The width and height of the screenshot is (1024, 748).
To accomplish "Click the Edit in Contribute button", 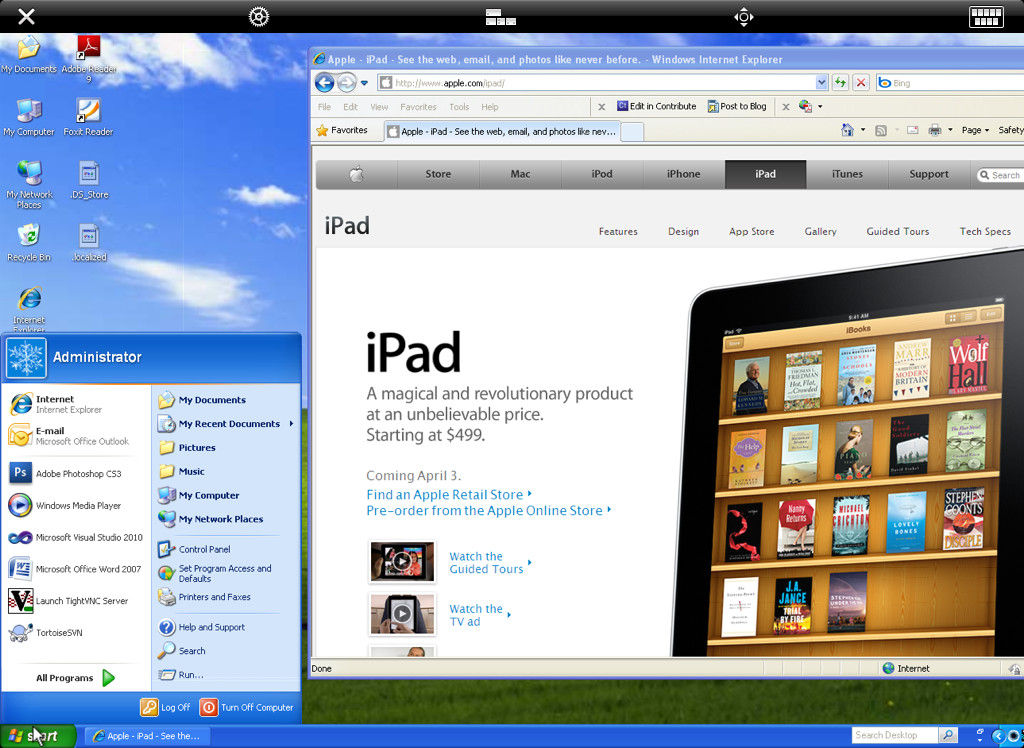I will (657, 106).
